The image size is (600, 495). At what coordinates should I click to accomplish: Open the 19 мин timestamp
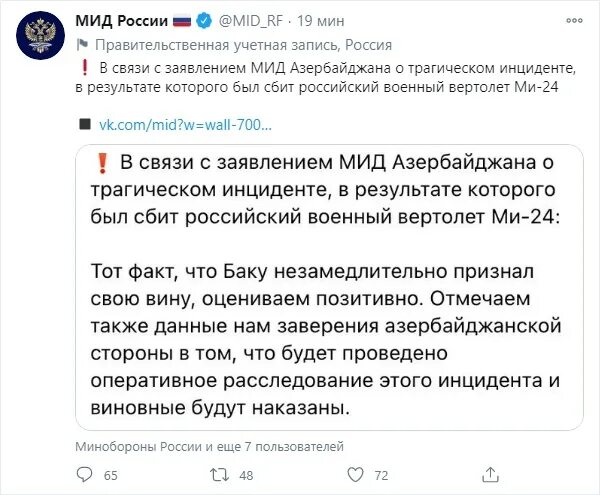coord(321,21)
